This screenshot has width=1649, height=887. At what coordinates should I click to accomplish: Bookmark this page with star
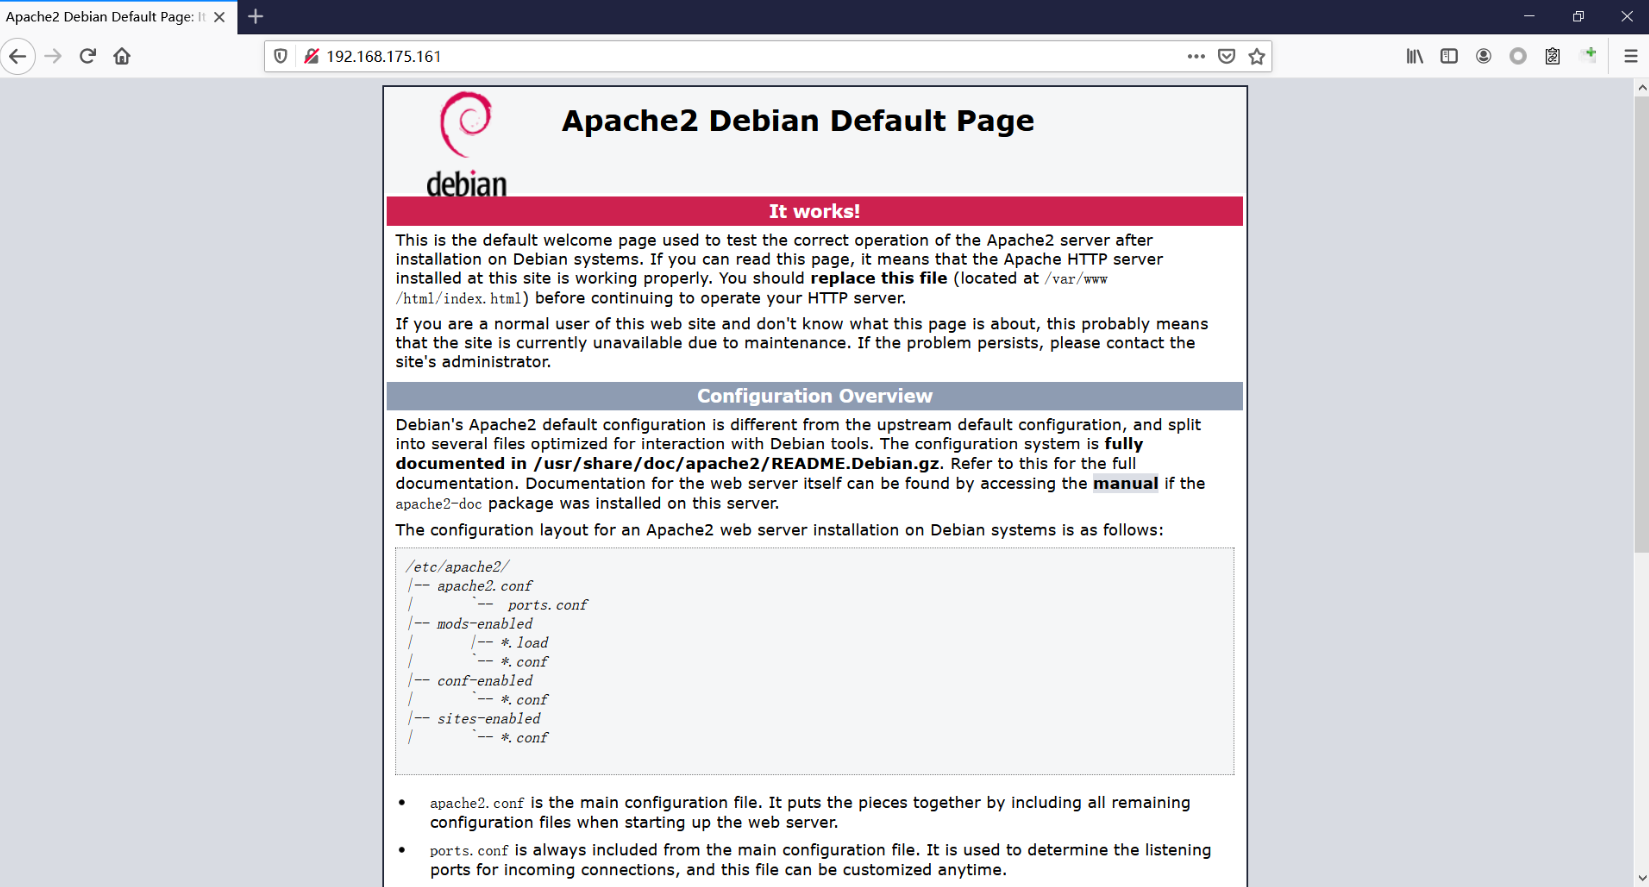1257,56
